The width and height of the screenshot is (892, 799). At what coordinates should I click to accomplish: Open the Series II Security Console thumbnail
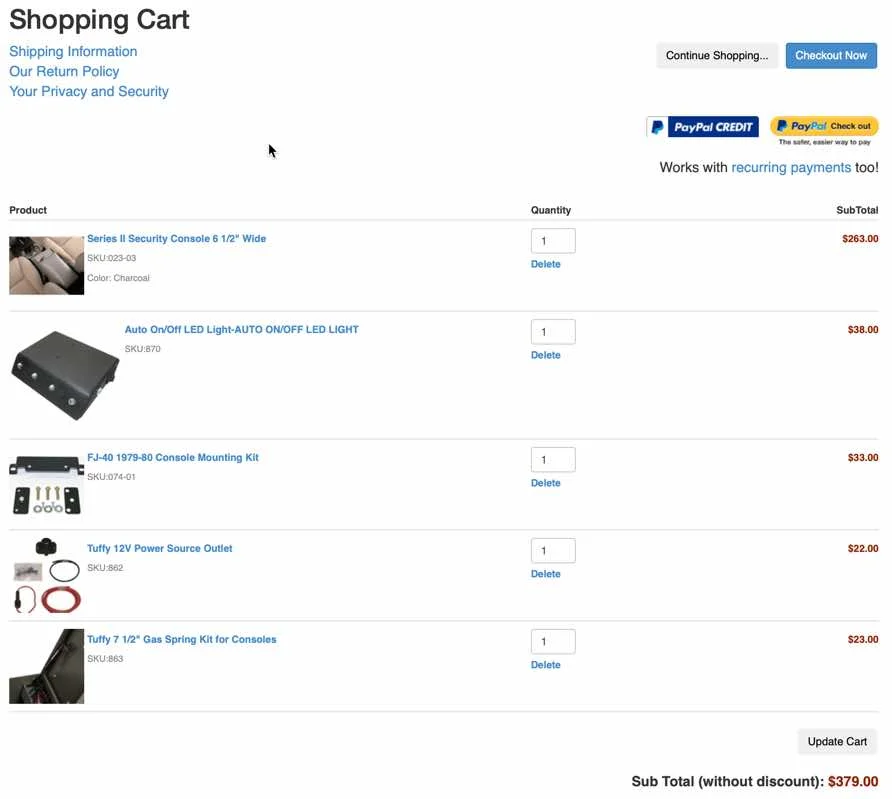tap(47, 265)
